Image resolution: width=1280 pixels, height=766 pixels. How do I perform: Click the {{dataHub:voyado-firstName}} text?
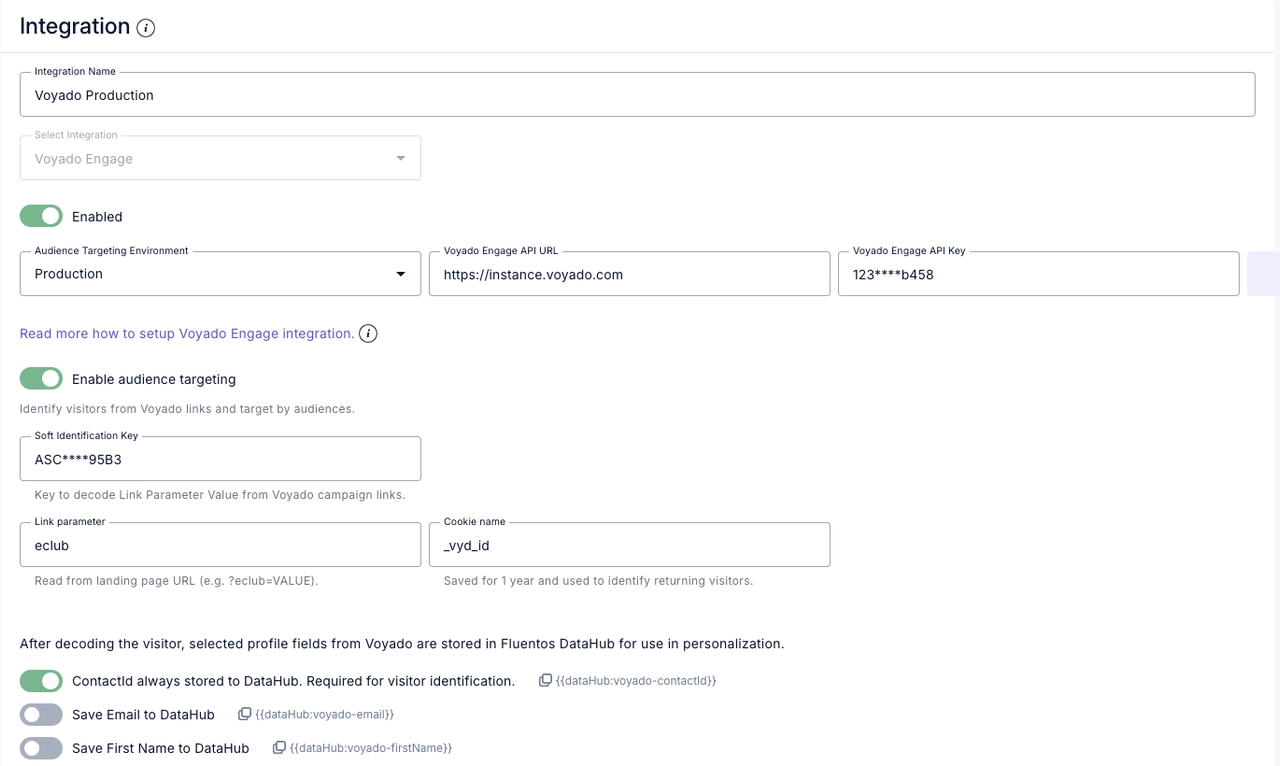pos(371,747)
